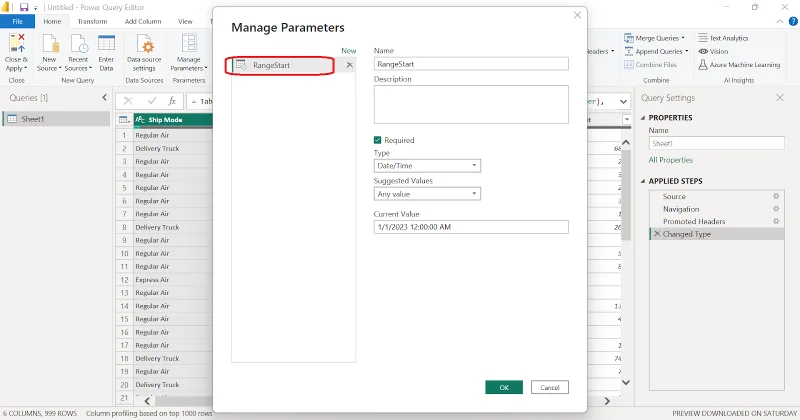This screenshot has height=420, width=800.
Task: Open the Type dropdown showing Date/Time
Action: 427,165
